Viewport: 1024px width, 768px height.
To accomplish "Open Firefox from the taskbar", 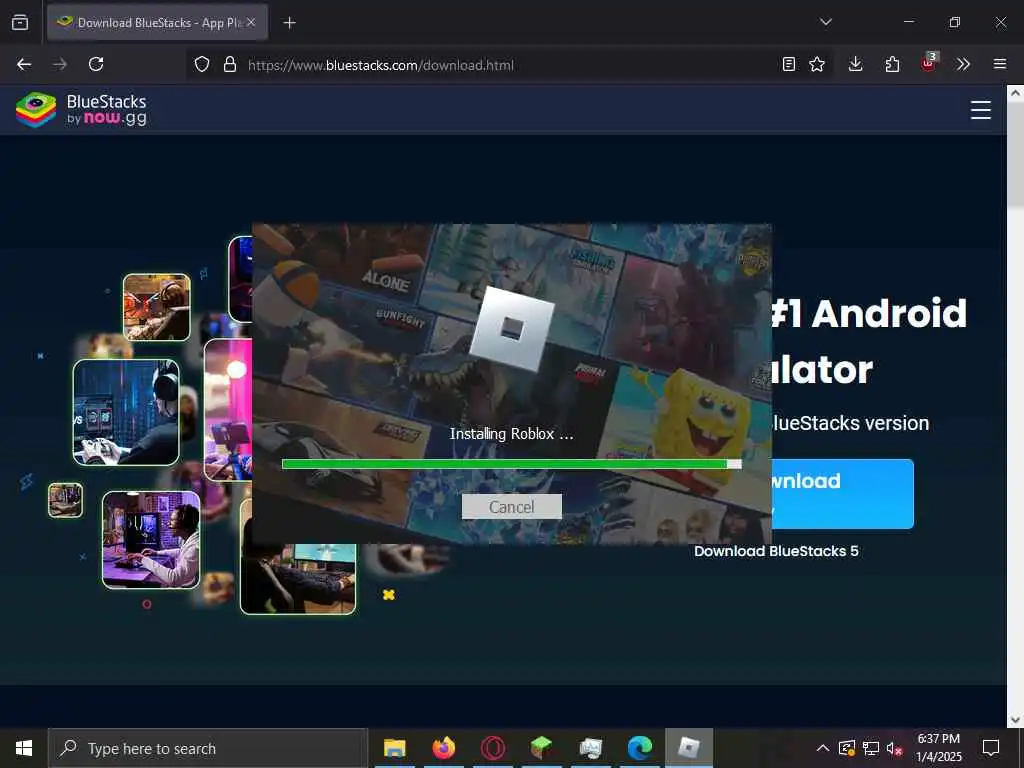I will [443, 748].
